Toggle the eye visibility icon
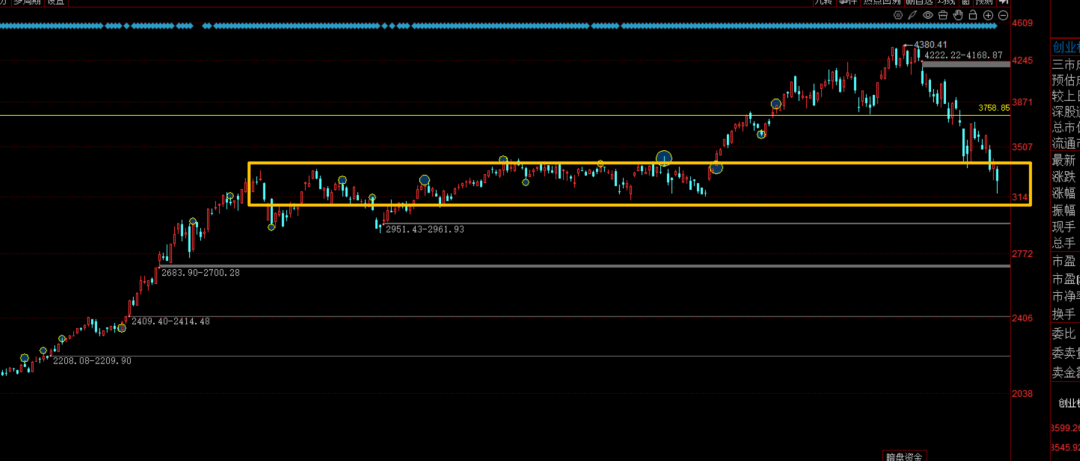Image resolution: width=1080 pixels, height=461 pixels. point(928,14)
